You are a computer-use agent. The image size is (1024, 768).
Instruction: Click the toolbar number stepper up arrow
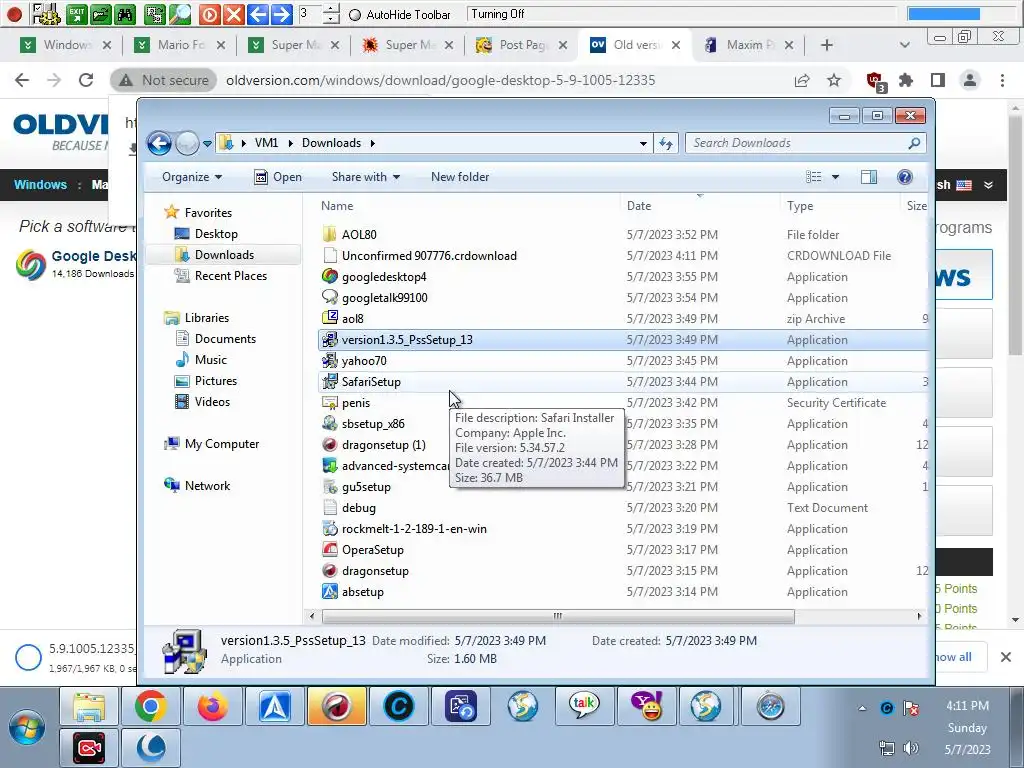[x=332, y=9]
